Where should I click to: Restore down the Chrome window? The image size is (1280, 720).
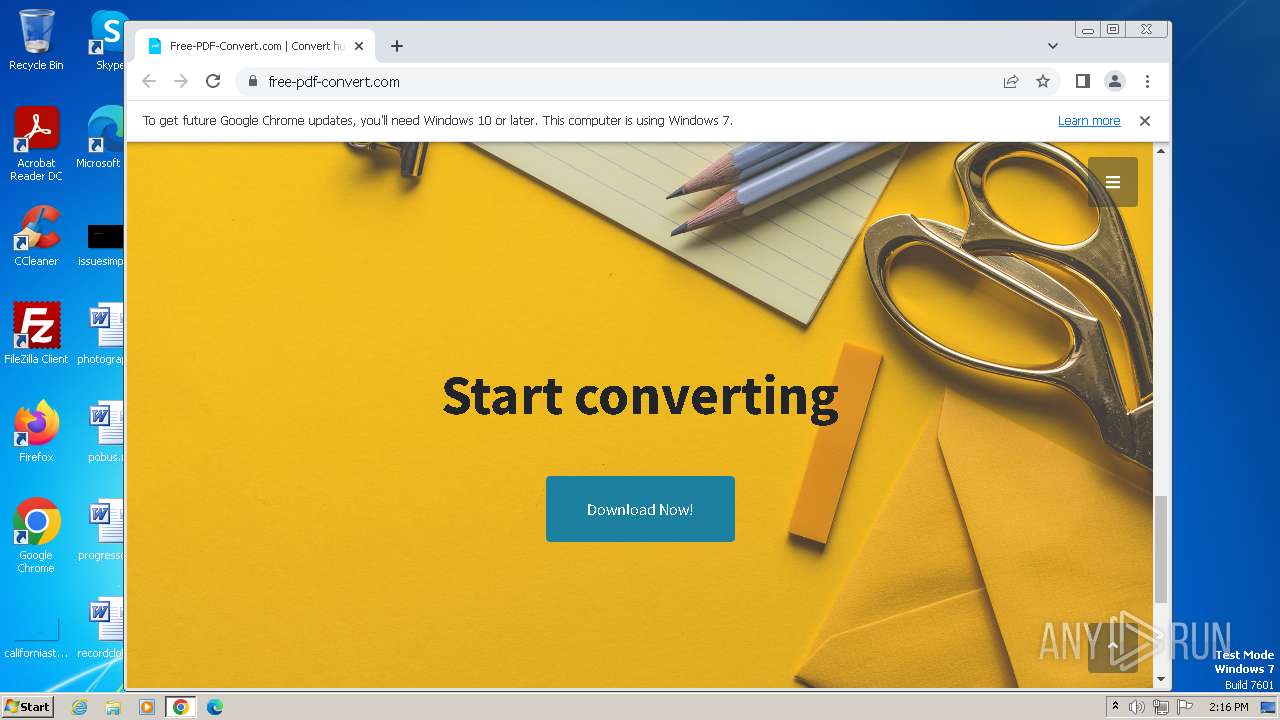1112,30
